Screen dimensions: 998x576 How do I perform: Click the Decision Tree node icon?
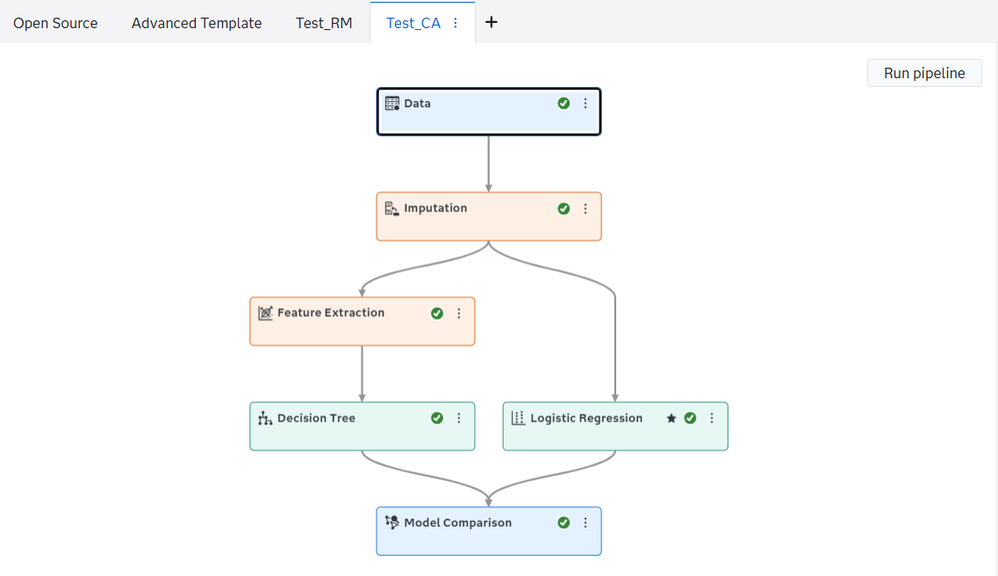pos(265,418)
